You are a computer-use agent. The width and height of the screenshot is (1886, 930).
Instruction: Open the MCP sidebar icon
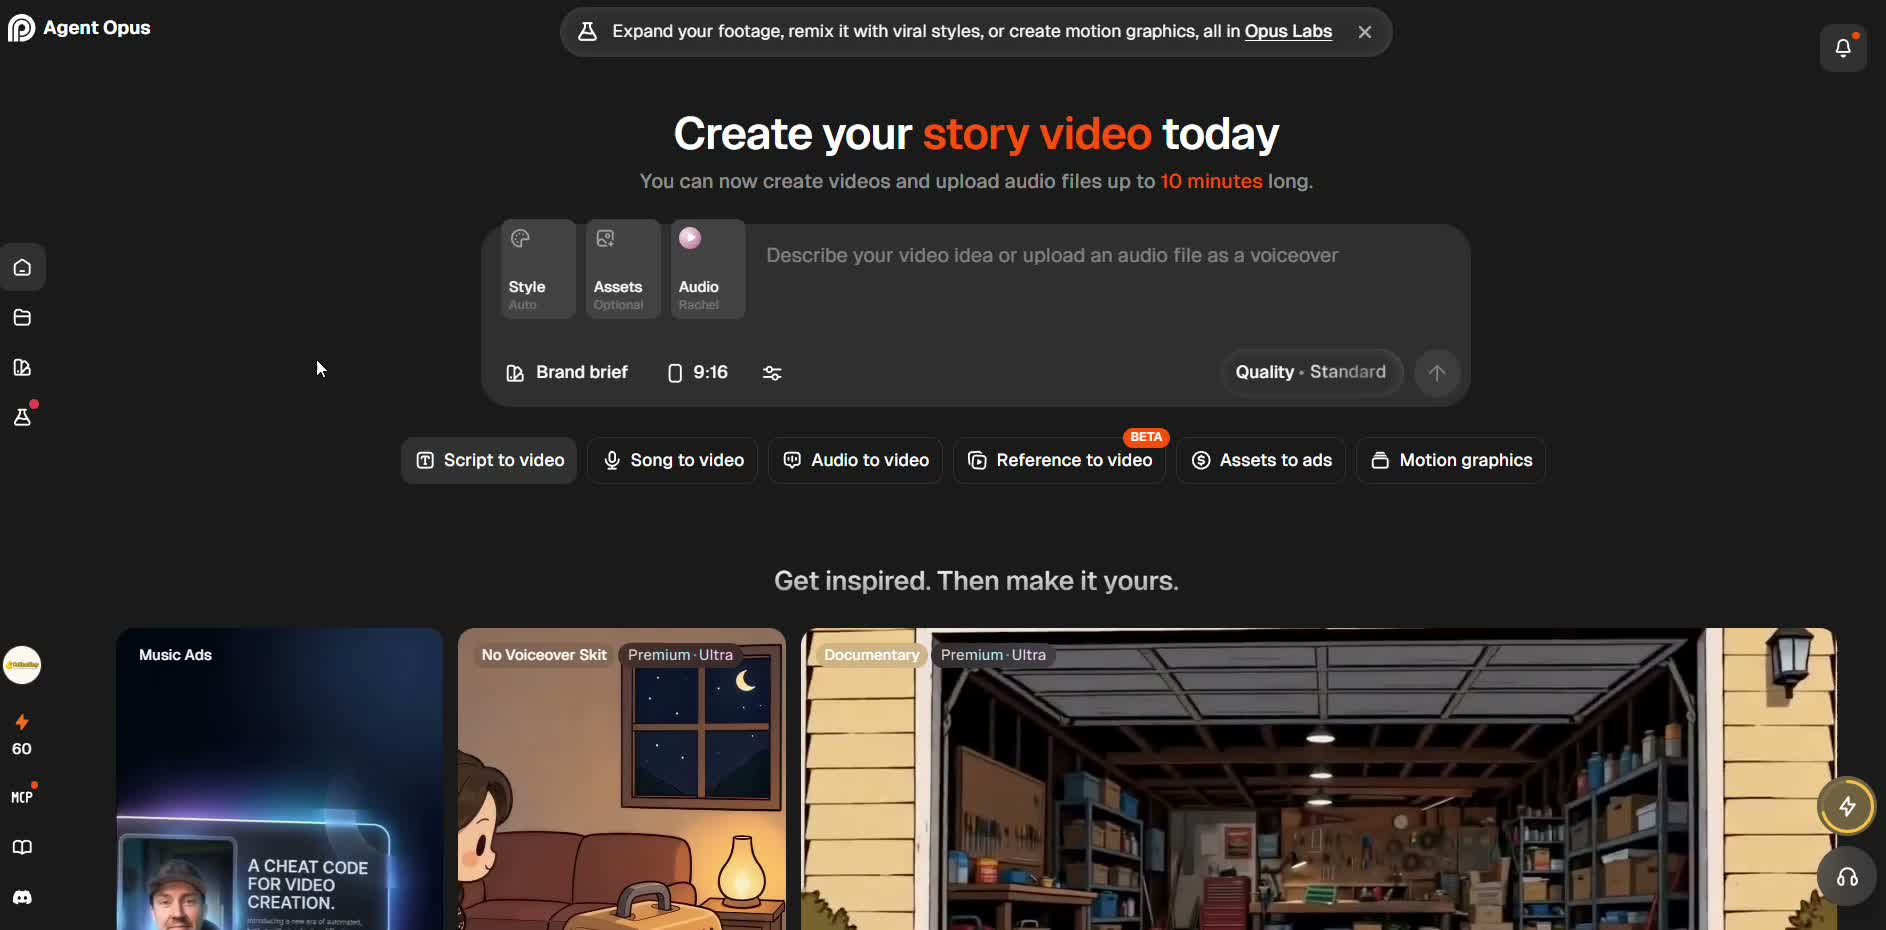[x=22, y=797]
